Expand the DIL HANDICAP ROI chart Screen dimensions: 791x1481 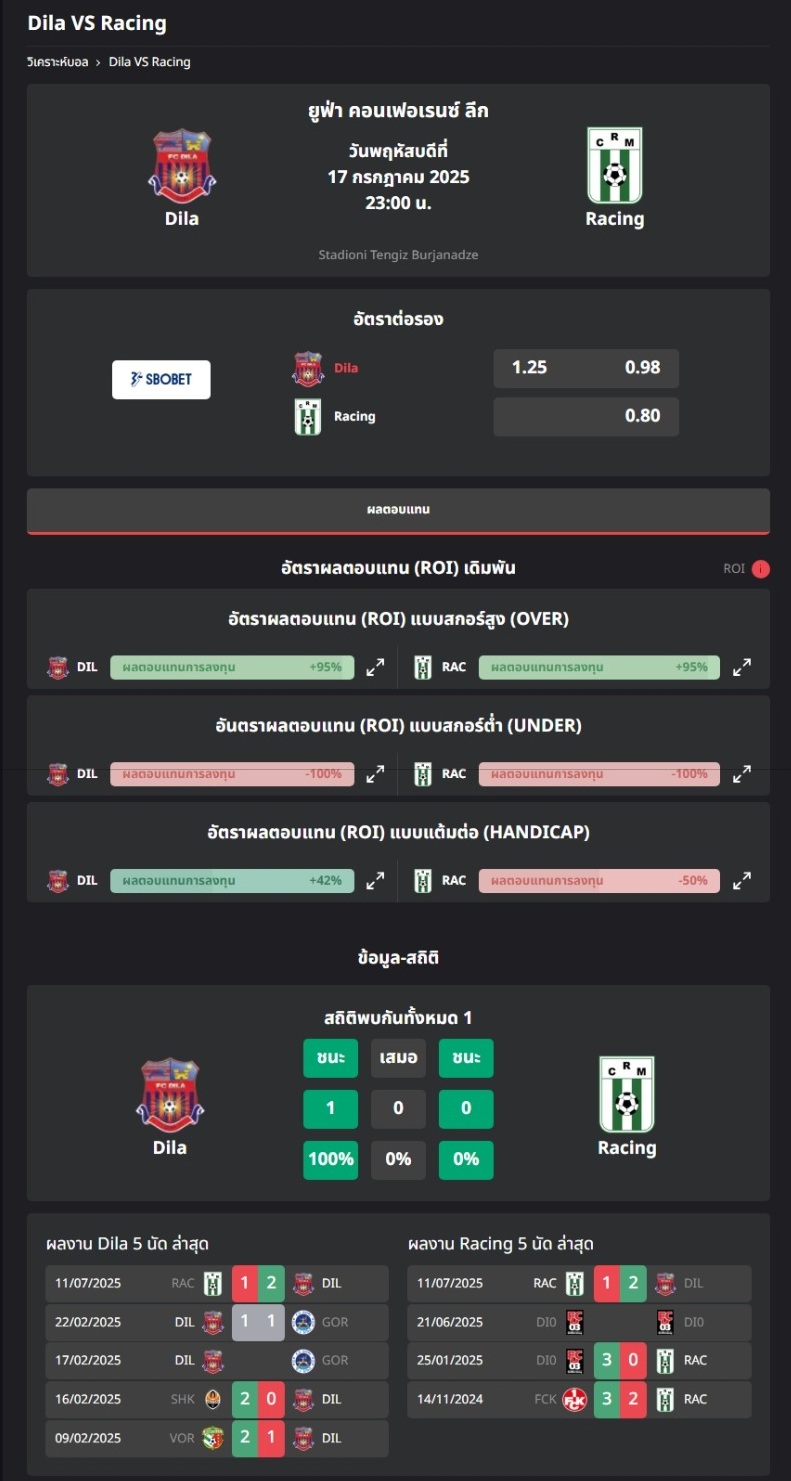(x=375, y=881)
